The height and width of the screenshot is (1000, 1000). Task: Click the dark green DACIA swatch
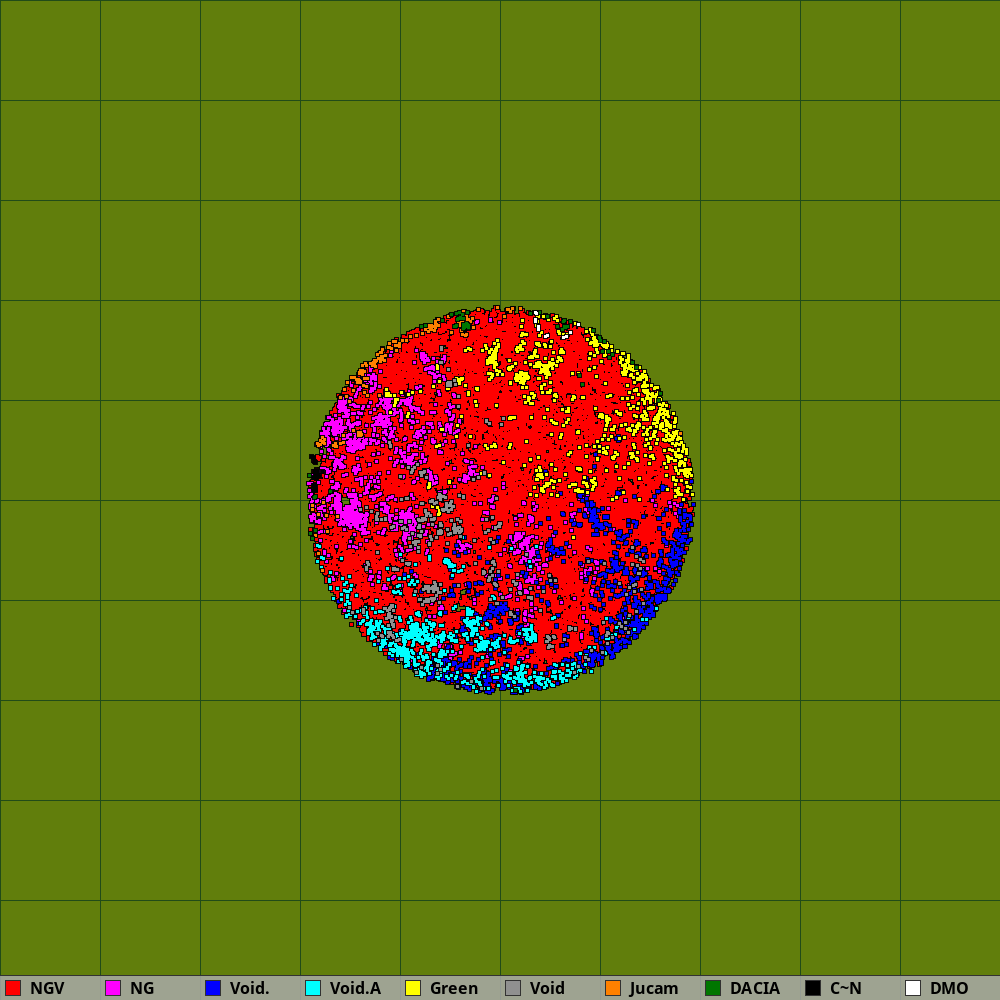tap(713, 988)
